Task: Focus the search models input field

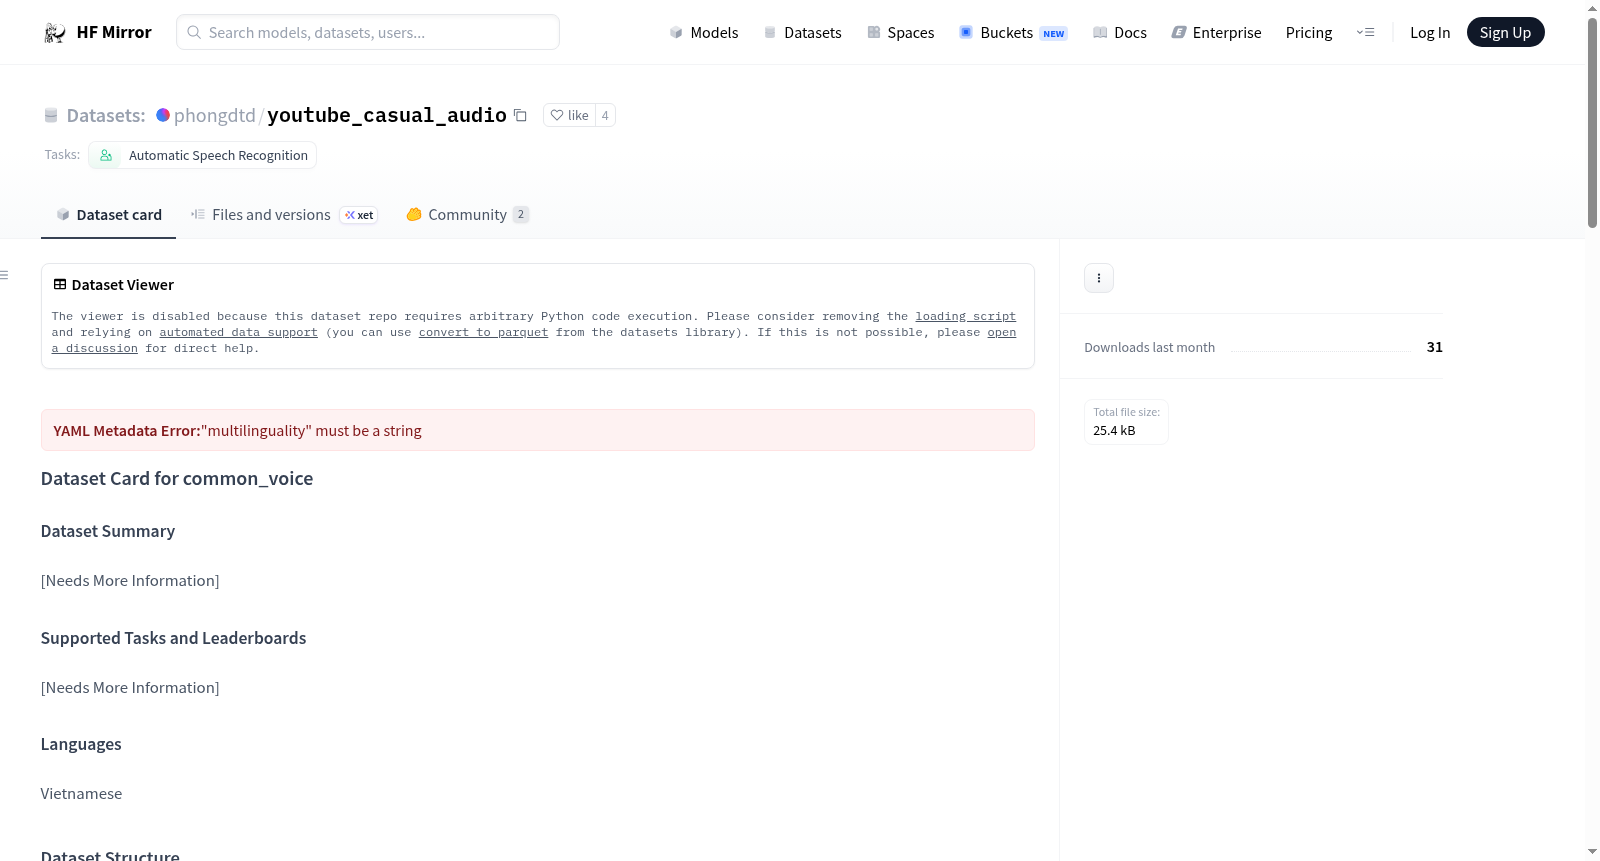Action: click(368, 32)
